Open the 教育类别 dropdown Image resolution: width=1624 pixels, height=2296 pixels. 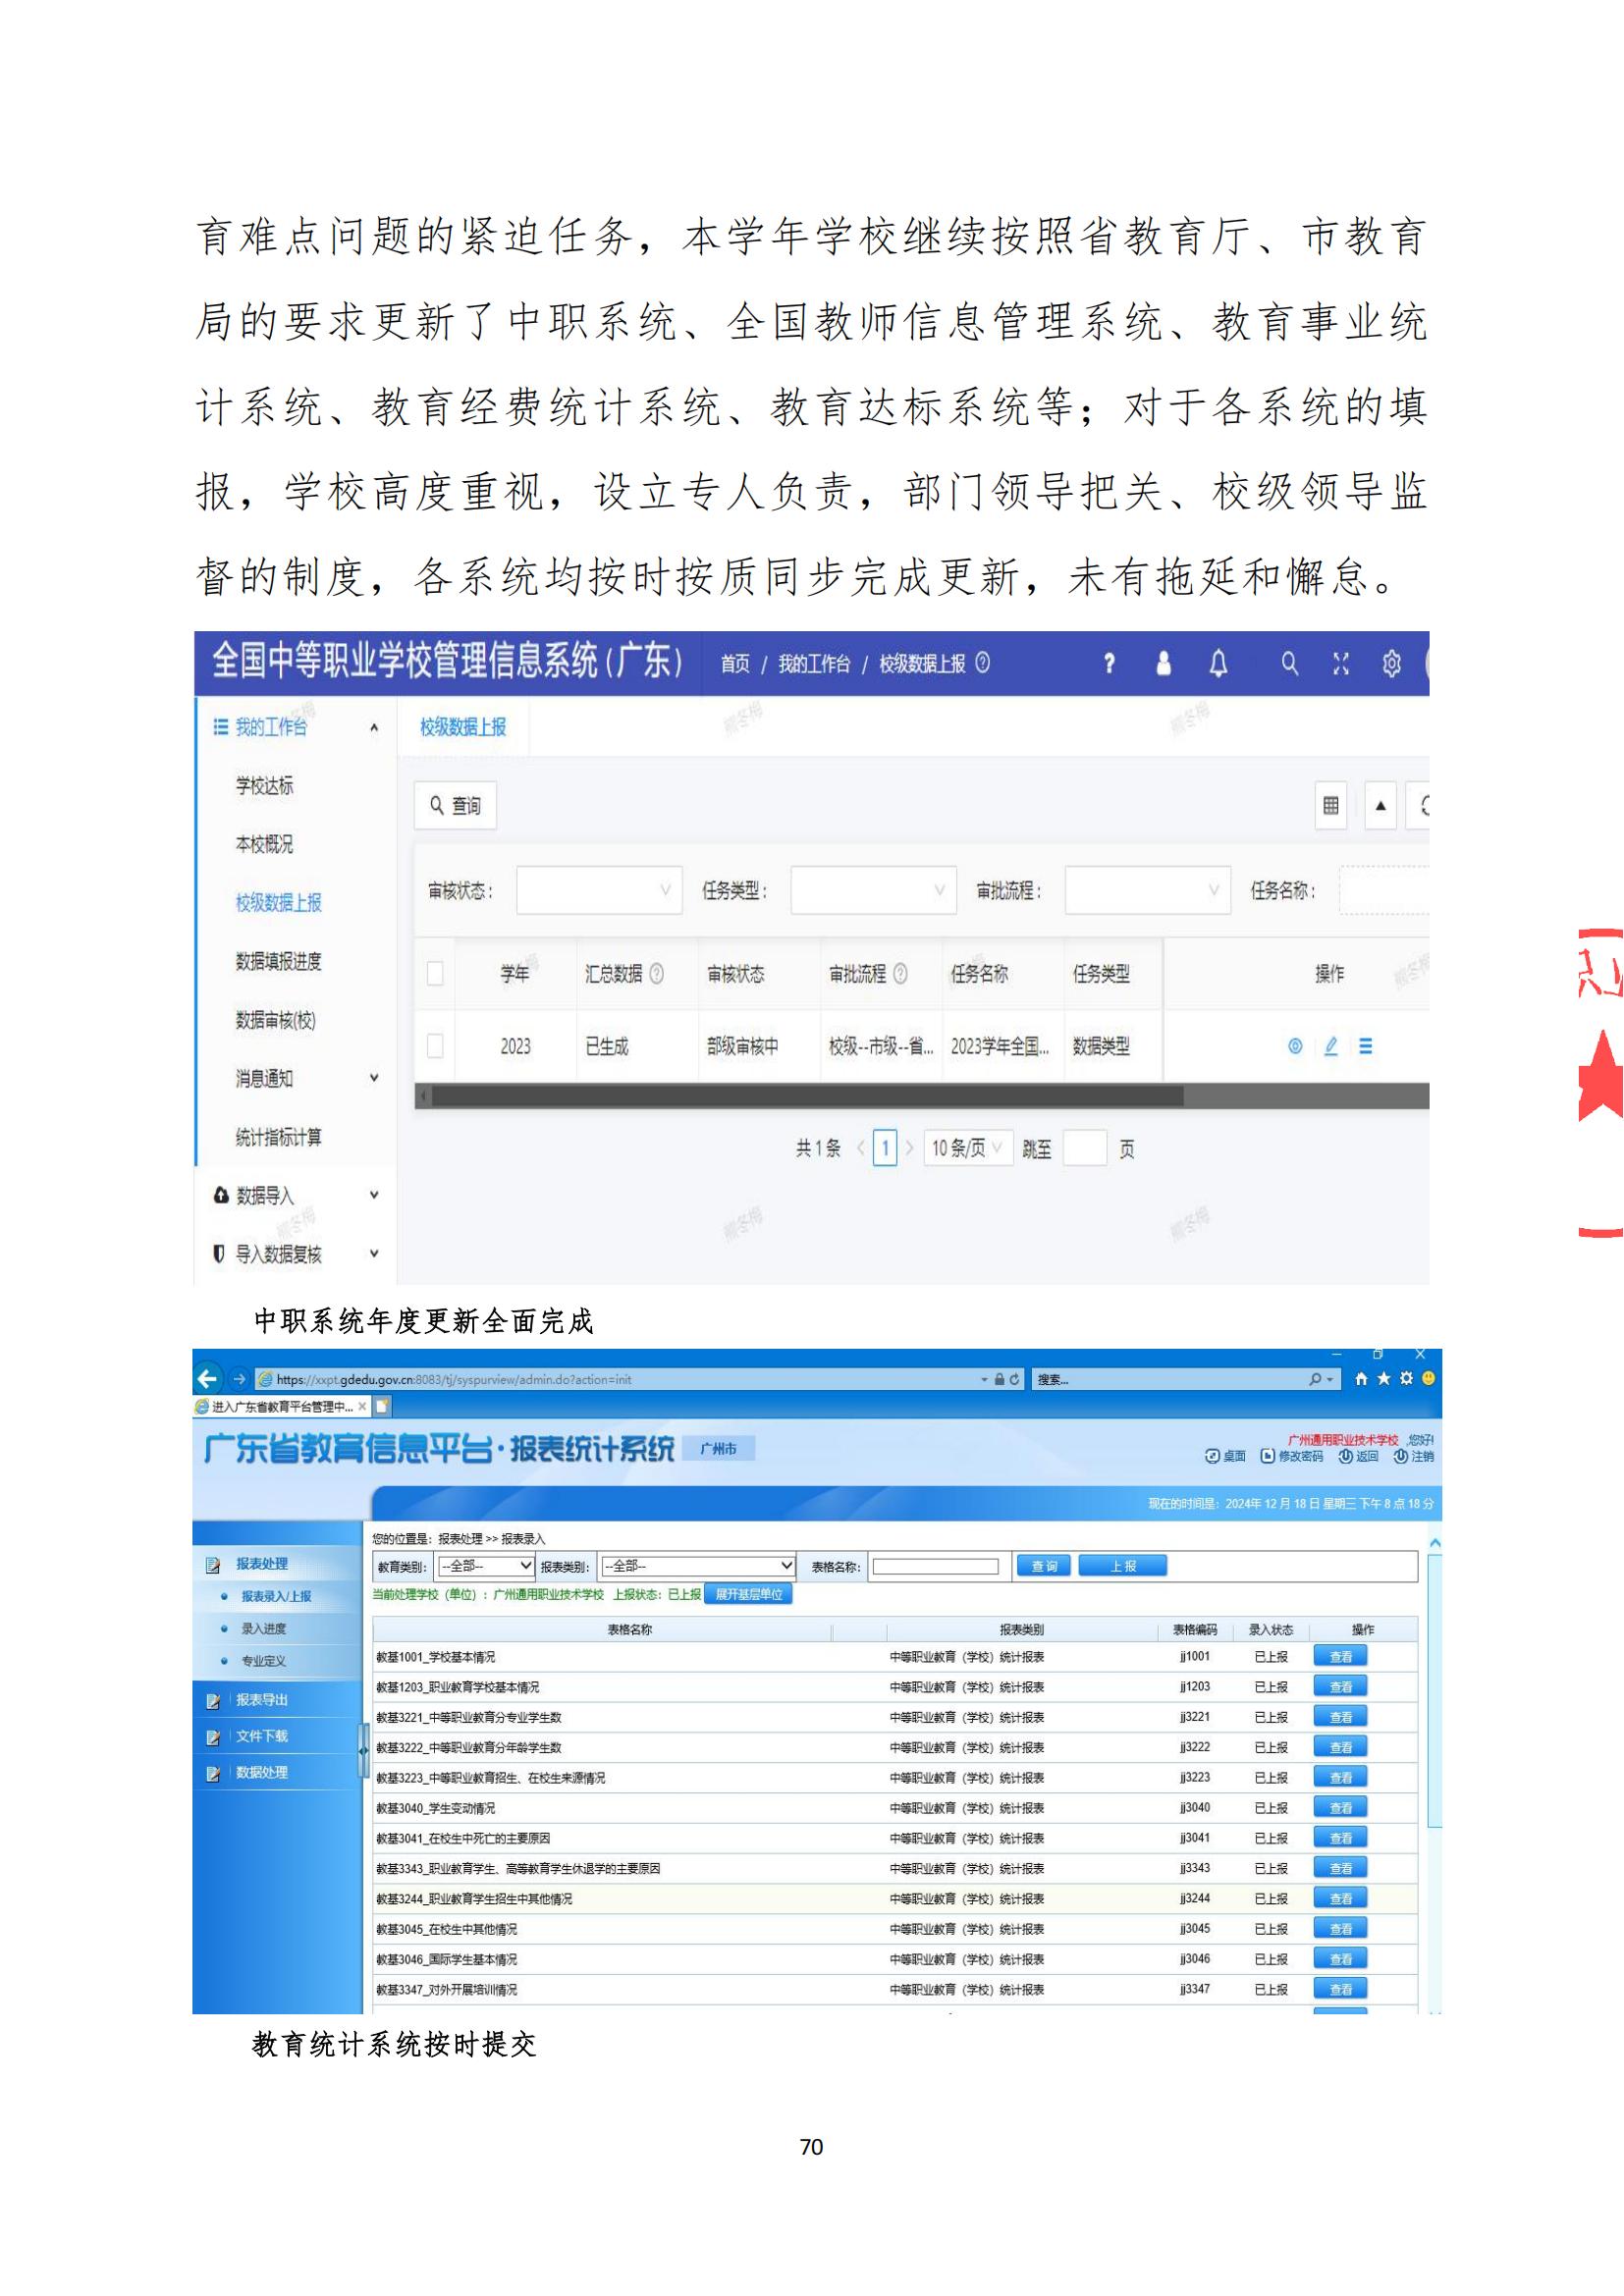[485, 1566]
